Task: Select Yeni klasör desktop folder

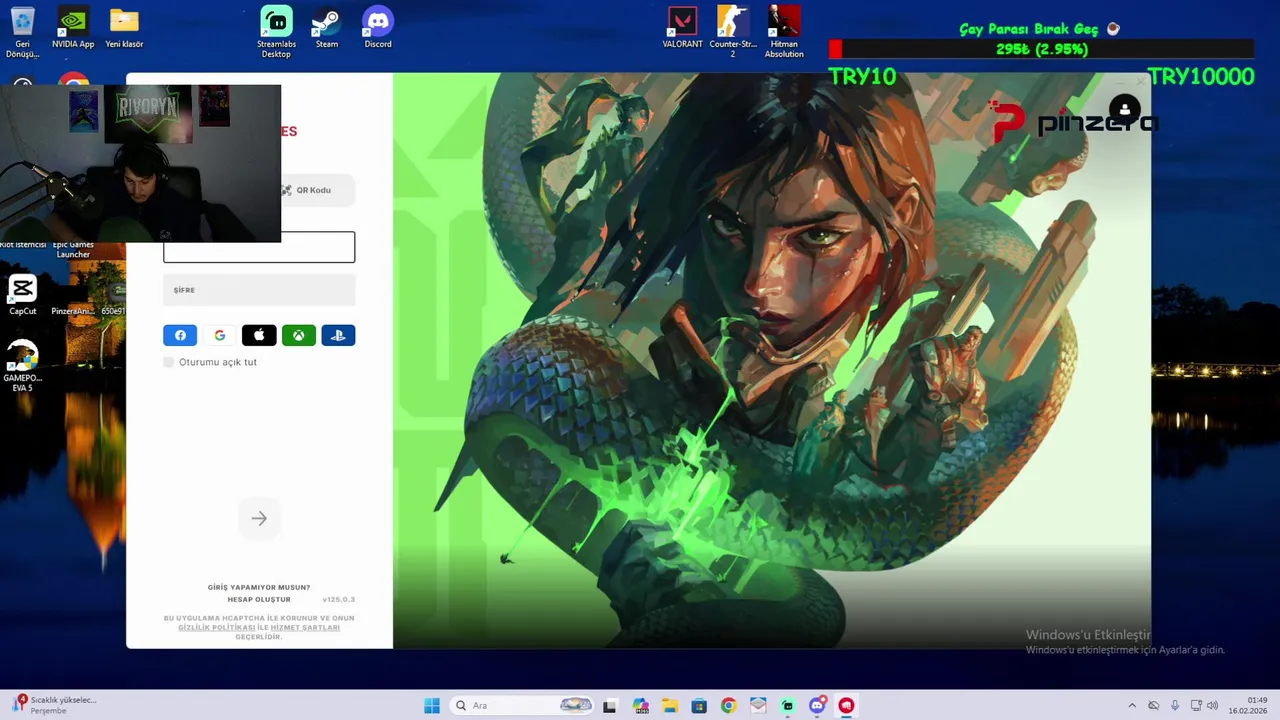Action: 124,29
